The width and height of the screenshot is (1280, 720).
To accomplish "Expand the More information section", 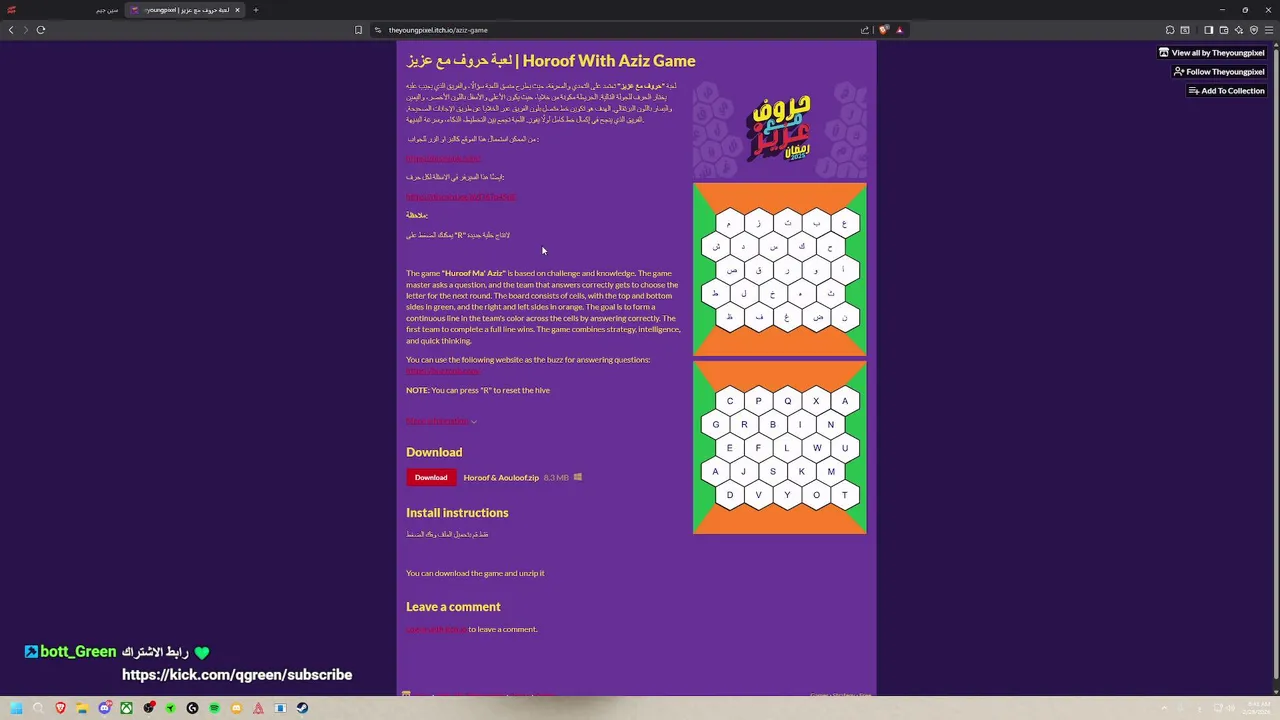I will 441,421.
